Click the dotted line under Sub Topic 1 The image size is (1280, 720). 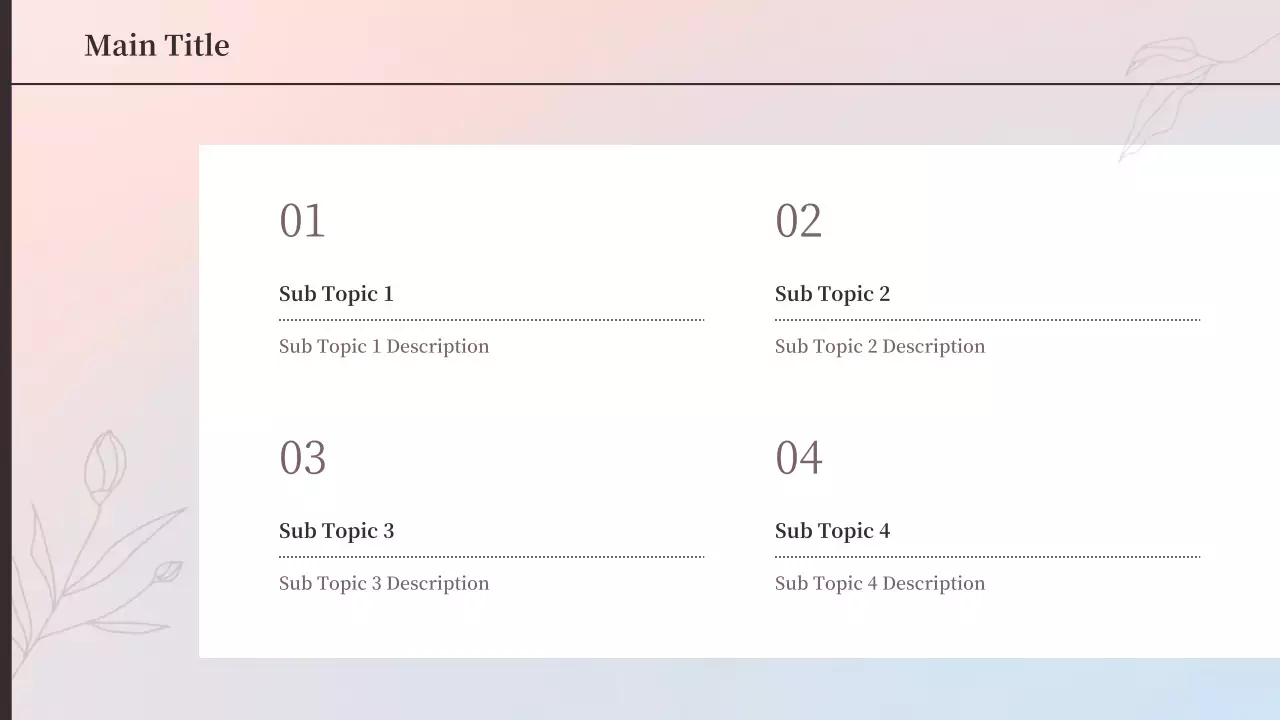(x=491, y=320)
